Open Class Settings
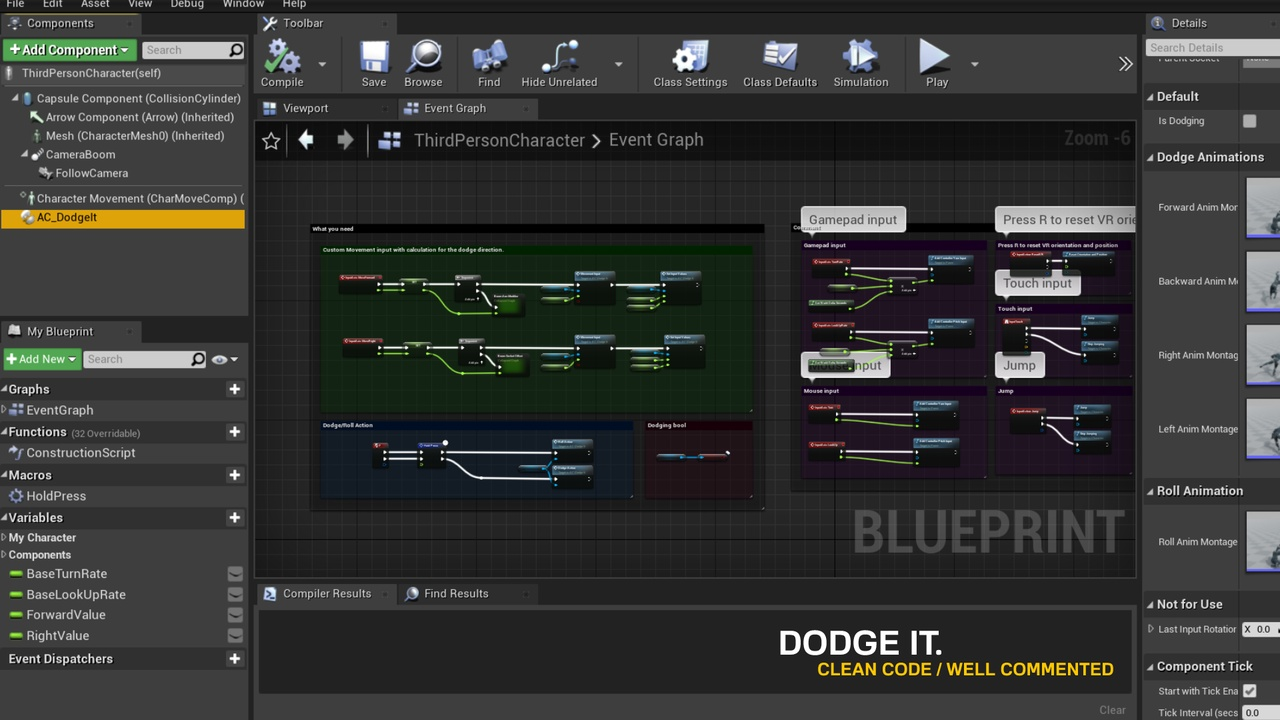Screen dimensions: 1280x720 pos(690,64)
